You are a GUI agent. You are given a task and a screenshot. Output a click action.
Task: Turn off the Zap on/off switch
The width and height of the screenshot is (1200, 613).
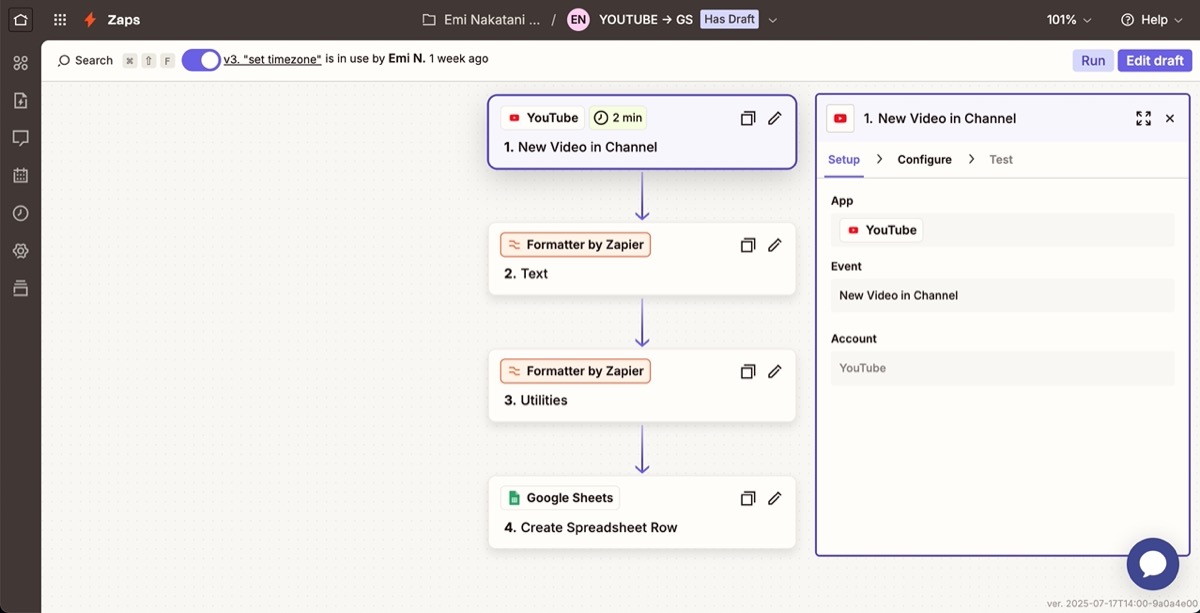[x=201, y=60]
